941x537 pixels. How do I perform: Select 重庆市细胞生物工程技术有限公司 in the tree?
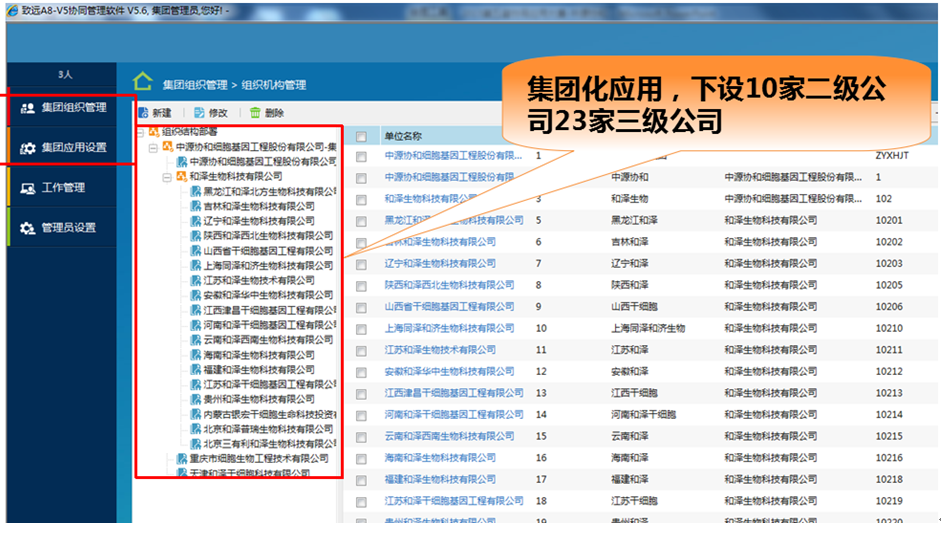click(x=251, y=459)
